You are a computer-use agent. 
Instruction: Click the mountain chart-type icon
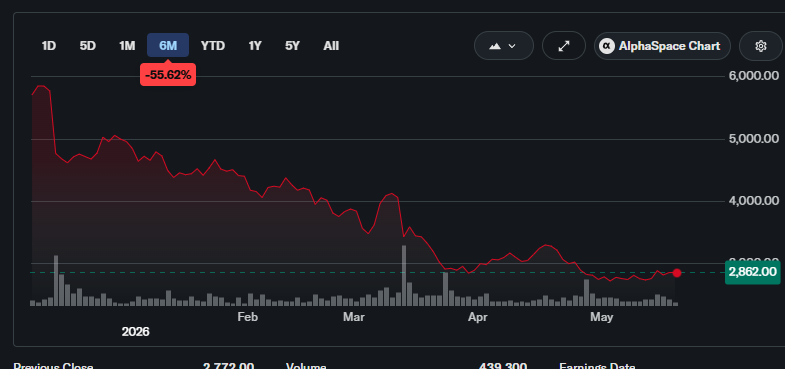click(495, 46)
